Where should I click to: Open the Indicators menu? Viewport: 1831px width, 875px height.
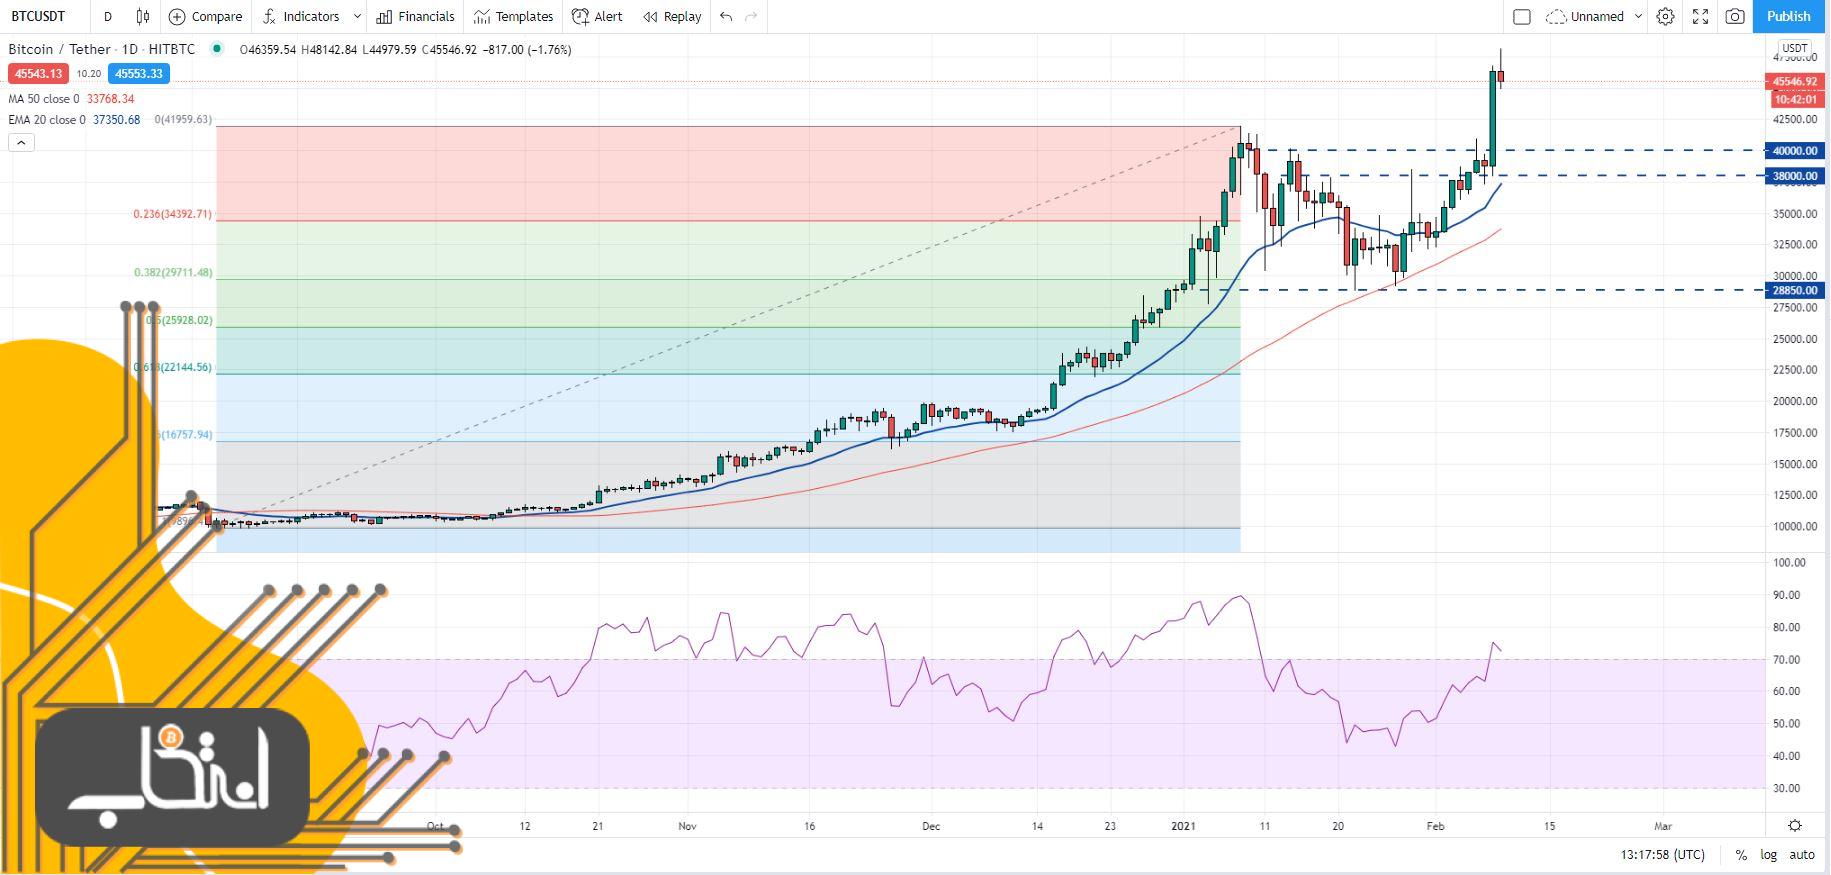coord(301,16)
